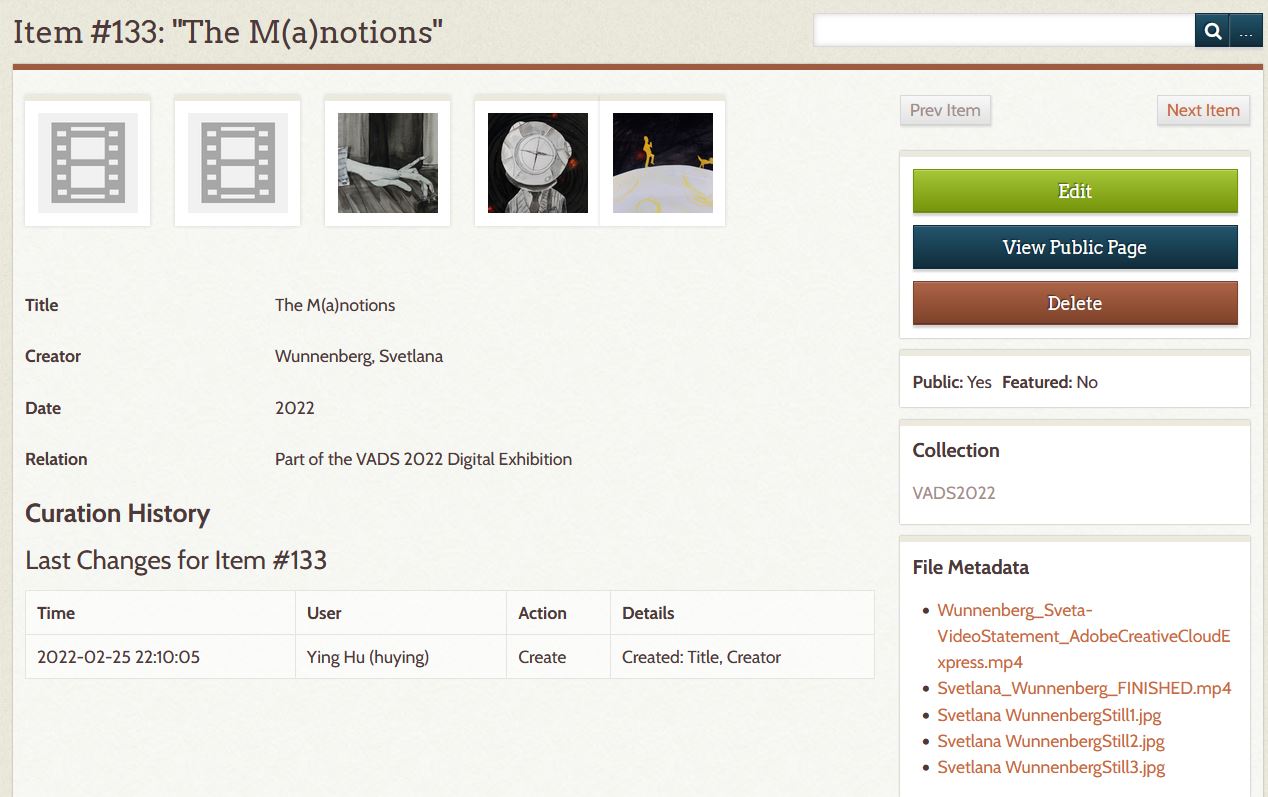Go to the Prev Item
Viewport: 1268px width, 797px height.
pyautogui.click(x=945, y=110)
